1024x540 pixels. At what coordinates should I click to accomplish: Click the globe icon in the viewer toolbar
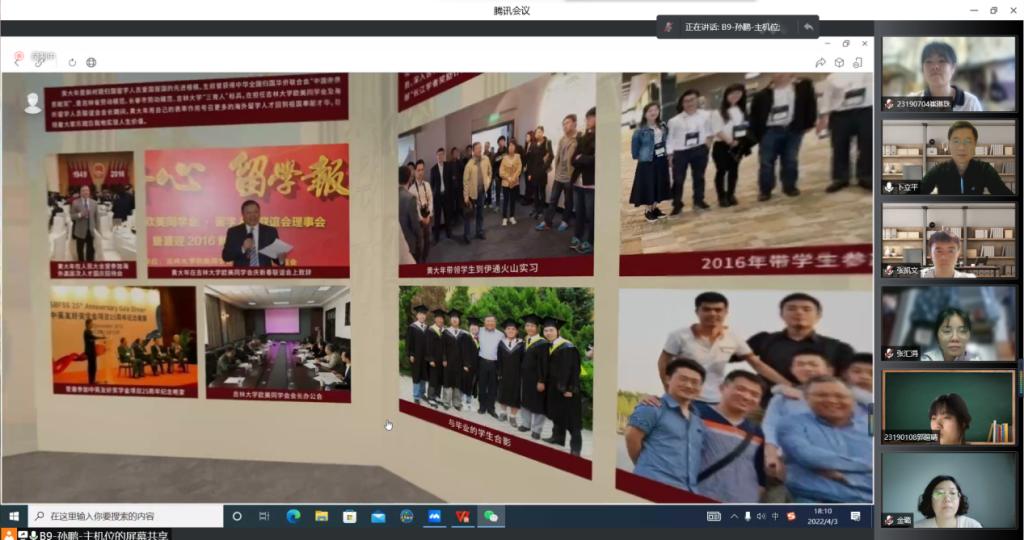91,62
